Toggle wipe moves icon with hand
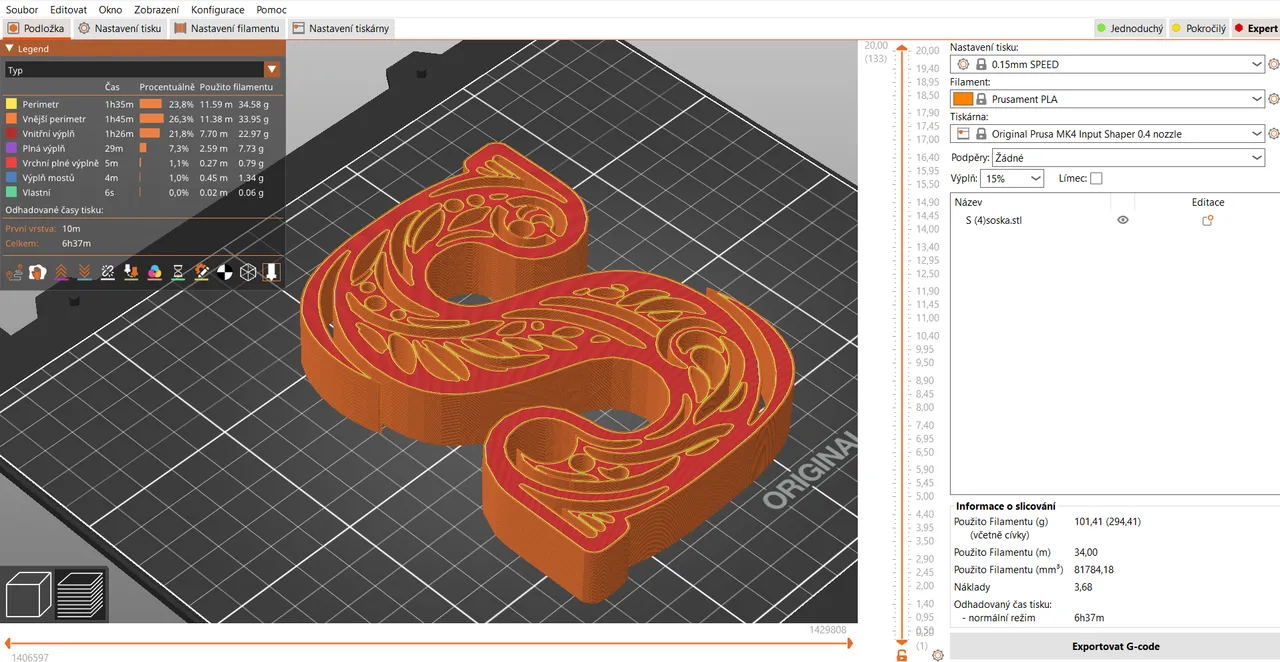This screenshot has width=1280, height=662. point(37,271)
